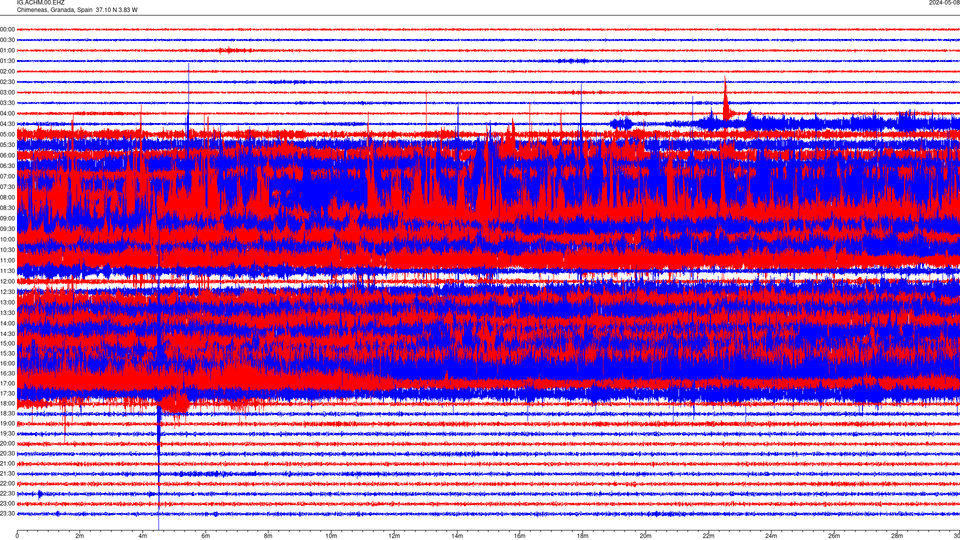Click the 20m tick label on x-axis
Viewport: 960px width, 540px height.
pos(645,536)
